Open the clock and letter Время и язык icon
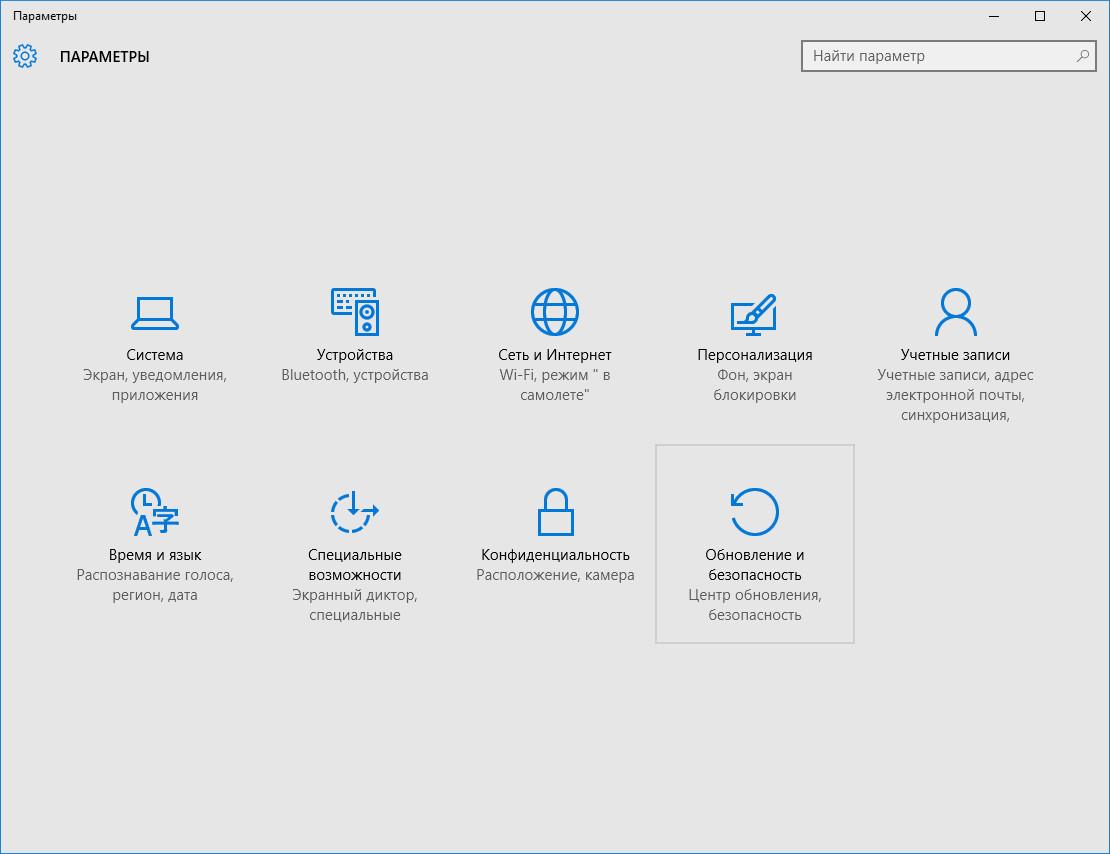This screenshot has height=854, width=1110. [155, 513]
